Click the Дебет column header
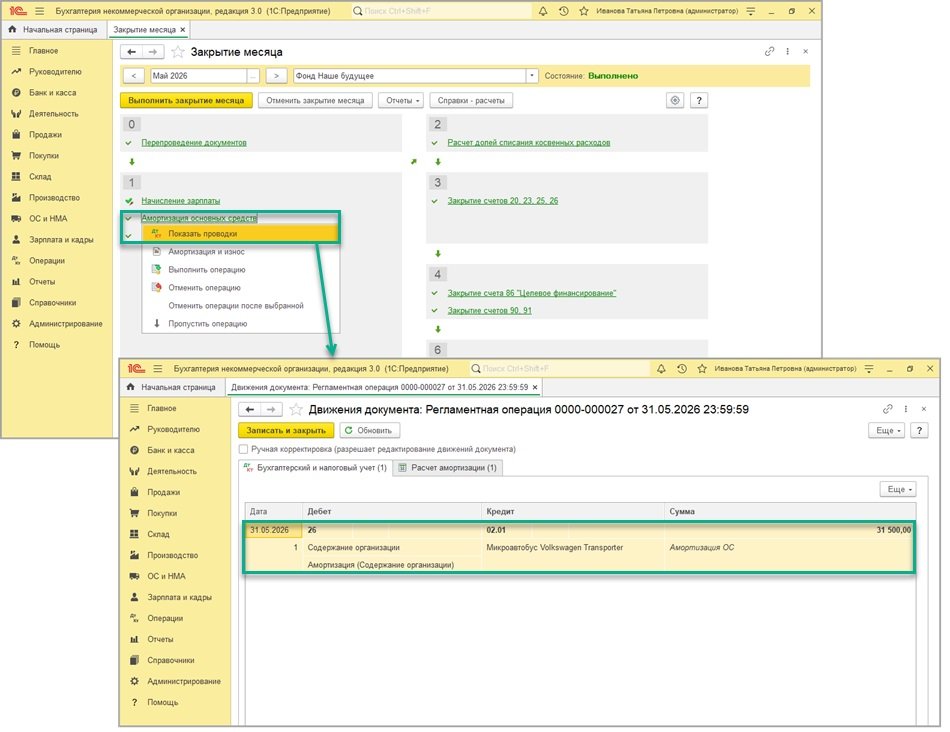Image resolution: width=950 pixels, height=732 pixels. click(x=392, y=511)
